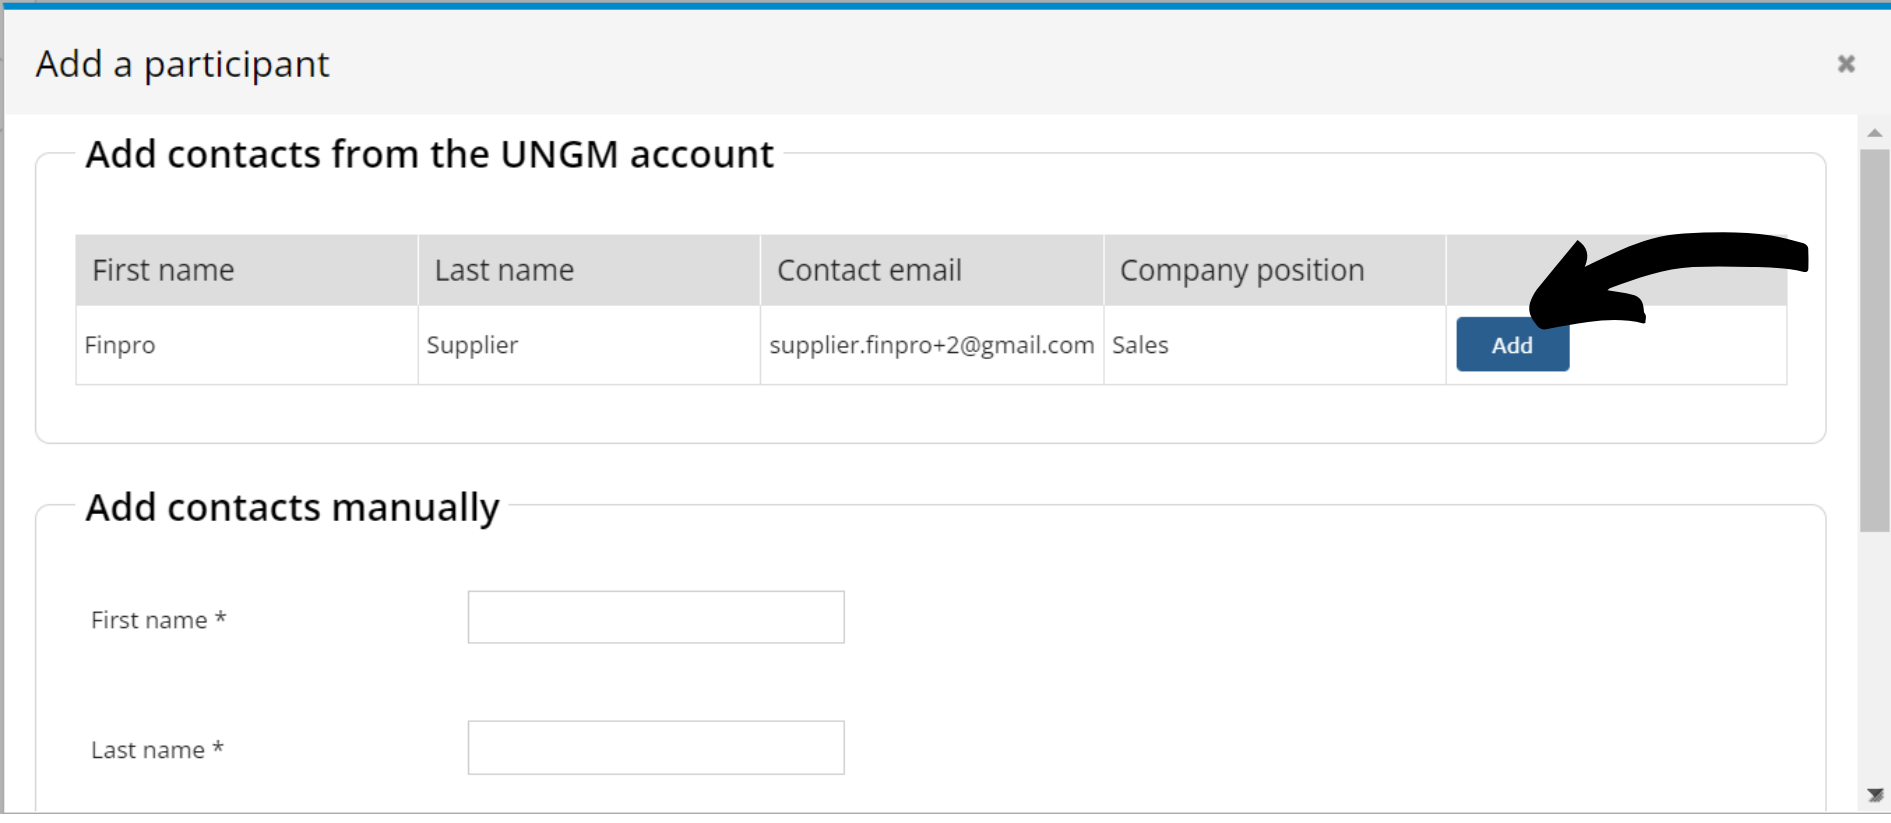Click the scrollbar down arrow
Viewport: 1891px width, 823px height.
point(1875,795)
